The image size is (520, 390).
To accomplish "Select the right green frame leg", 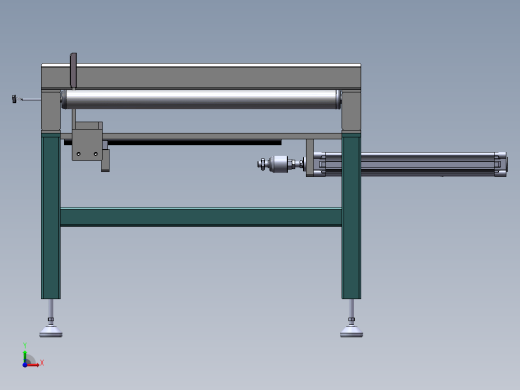I will (351, 215).
